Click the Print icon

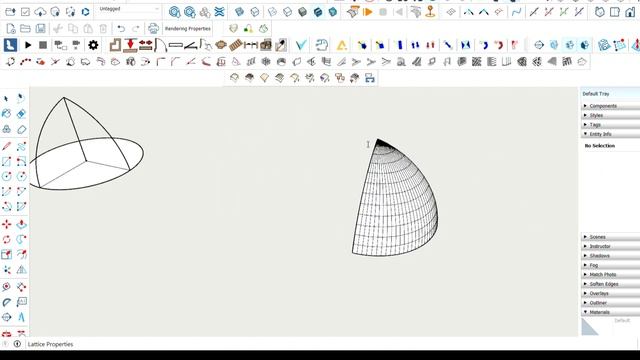153,29
